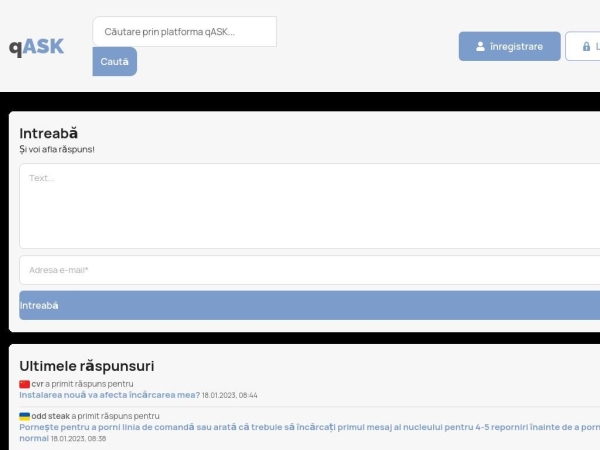This screenshot has height=450, width=600.
Task: Focus the qASK platform search field
Action: [x=184, y=32]
